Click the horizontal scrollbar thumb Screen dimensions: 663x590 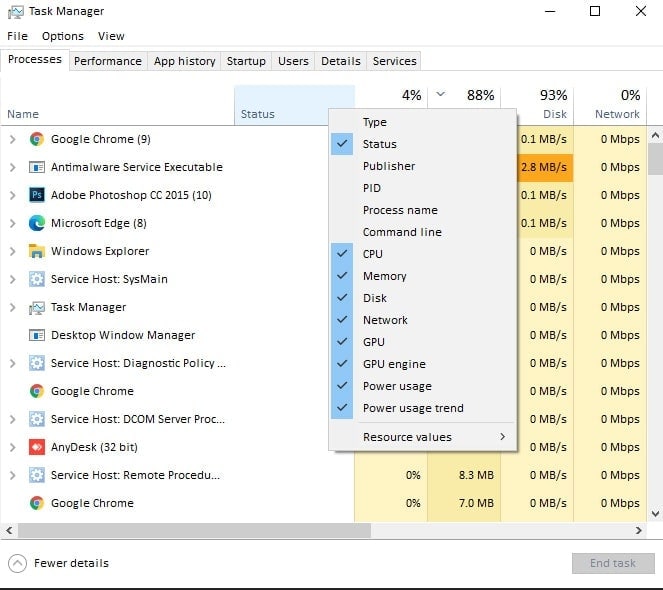tap(194, 530)
